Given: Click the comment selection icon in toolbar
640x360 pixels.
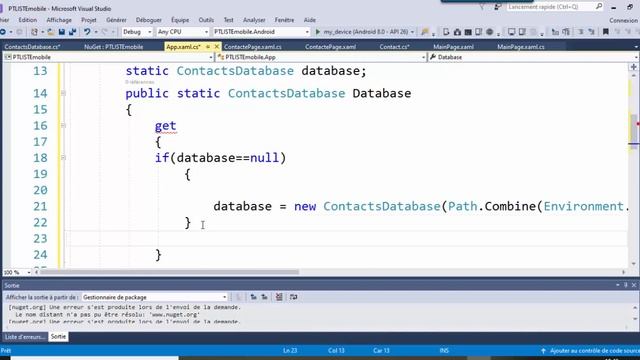Looking at the screenshot, I should click(x=555, y=32).
